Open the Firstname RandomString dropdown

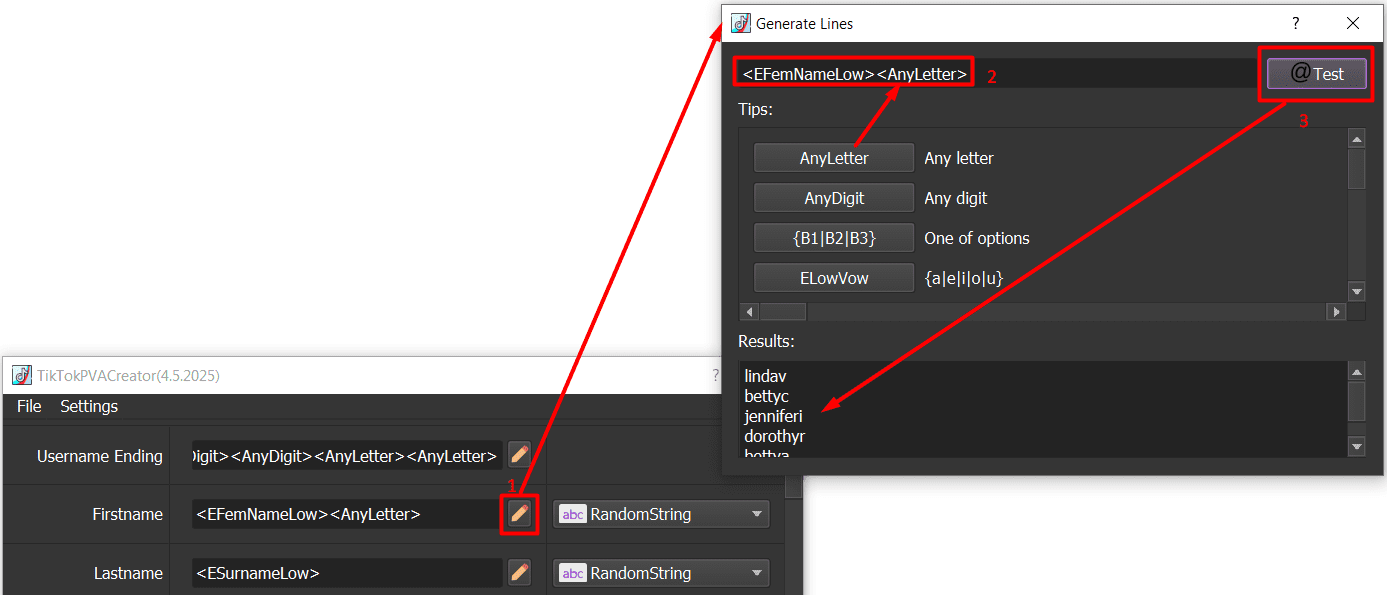tap(661, 514)
